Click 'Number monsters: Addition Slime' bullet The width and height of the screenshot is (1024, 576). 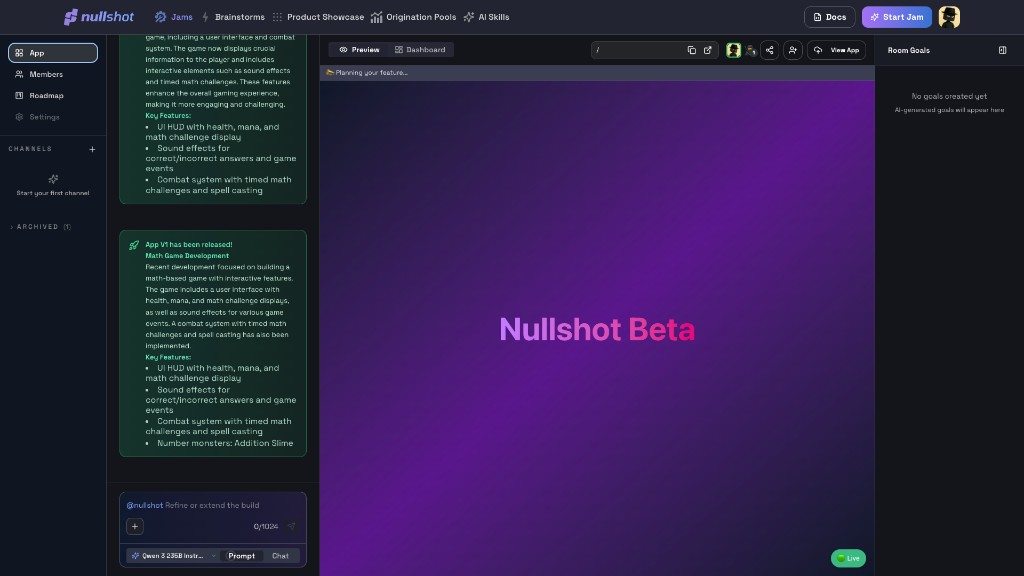tap(225, 443)
